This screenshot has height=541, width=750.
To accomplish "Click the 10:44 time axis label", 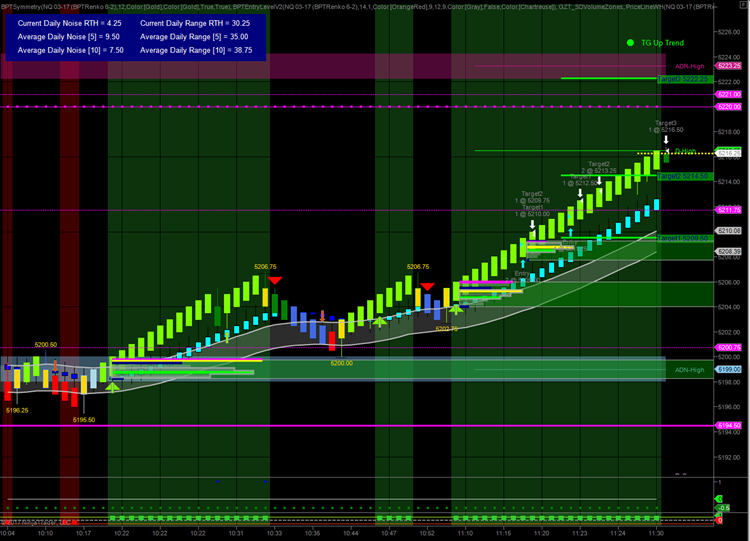I will [351, 533].
